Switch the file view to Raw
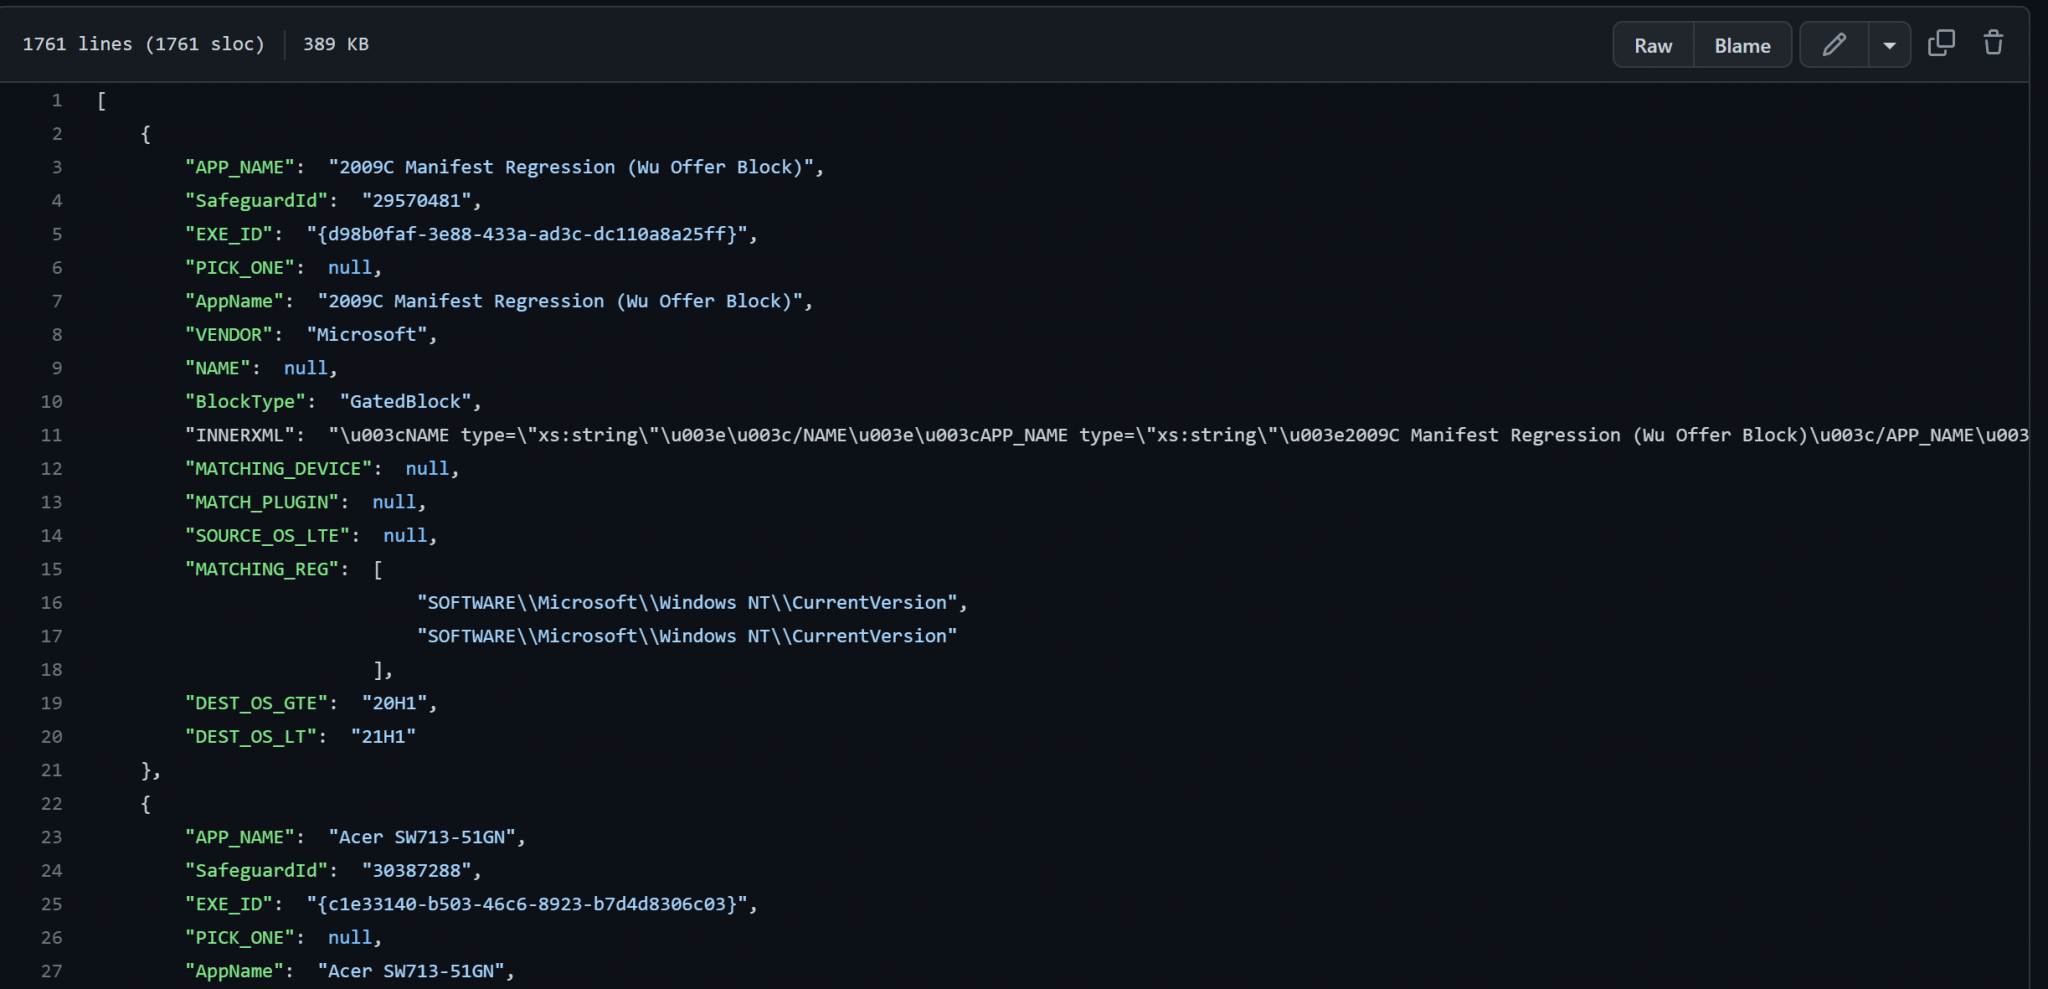This screenshot has height=989, width=2048. point(1652,45)
